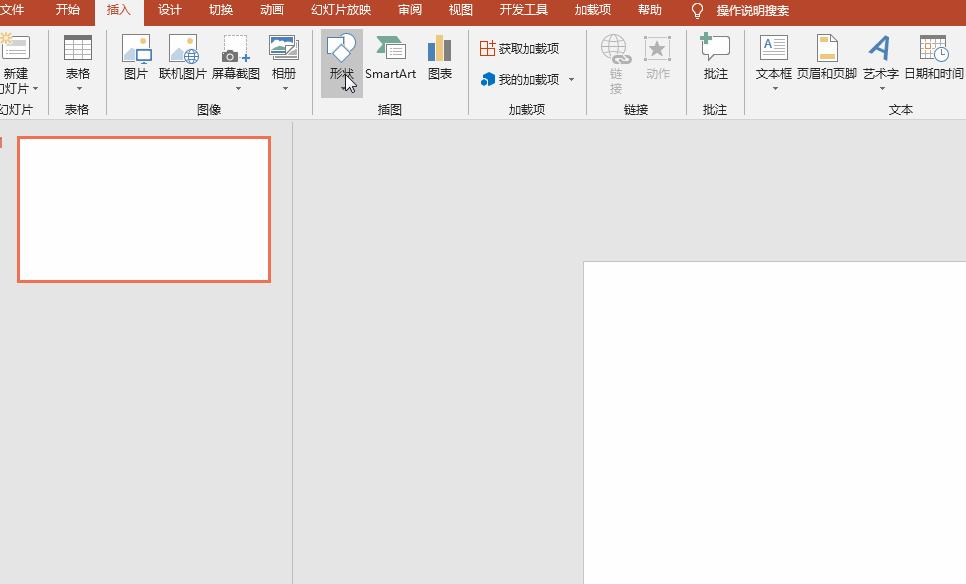Viewport: 966px width, 584px height.
Task: Expand the 屏幕截图 screenshot dropdown
Action: pyautogui.click(x=237, y=88)
